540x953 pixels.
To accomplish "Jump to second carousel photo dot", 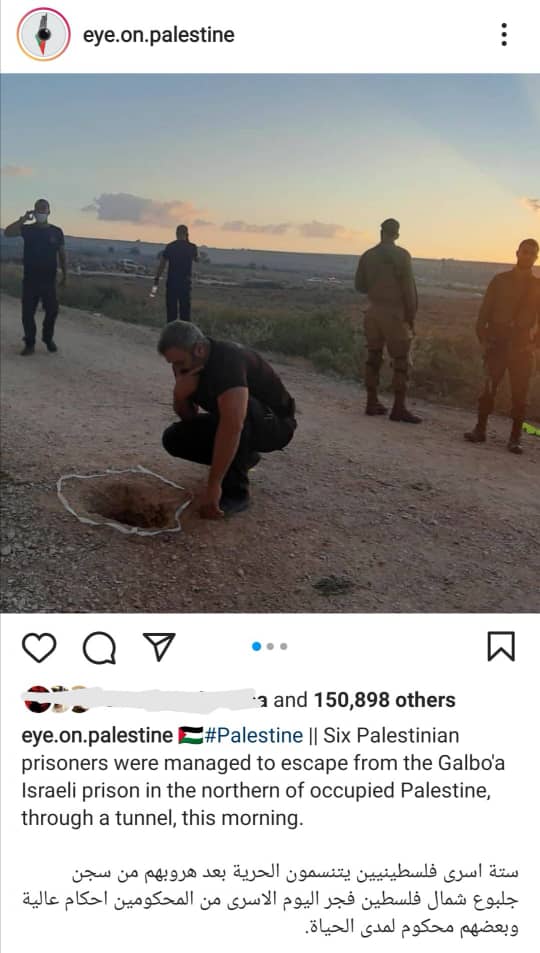I will tap(271, 647).
